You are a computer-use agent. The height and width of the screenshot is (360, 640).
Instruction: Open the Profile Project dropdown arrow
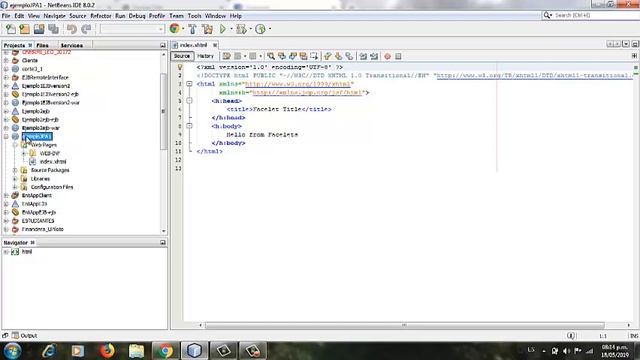coord(269,29)
